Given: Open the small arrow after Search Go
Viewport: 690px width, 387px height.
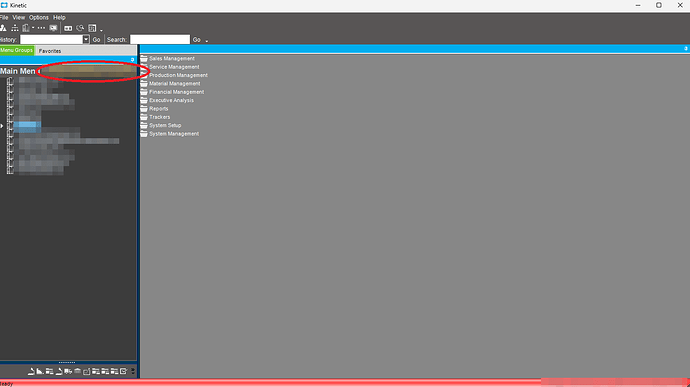Looking at the screenshot, I should click(x=206, y=41).
